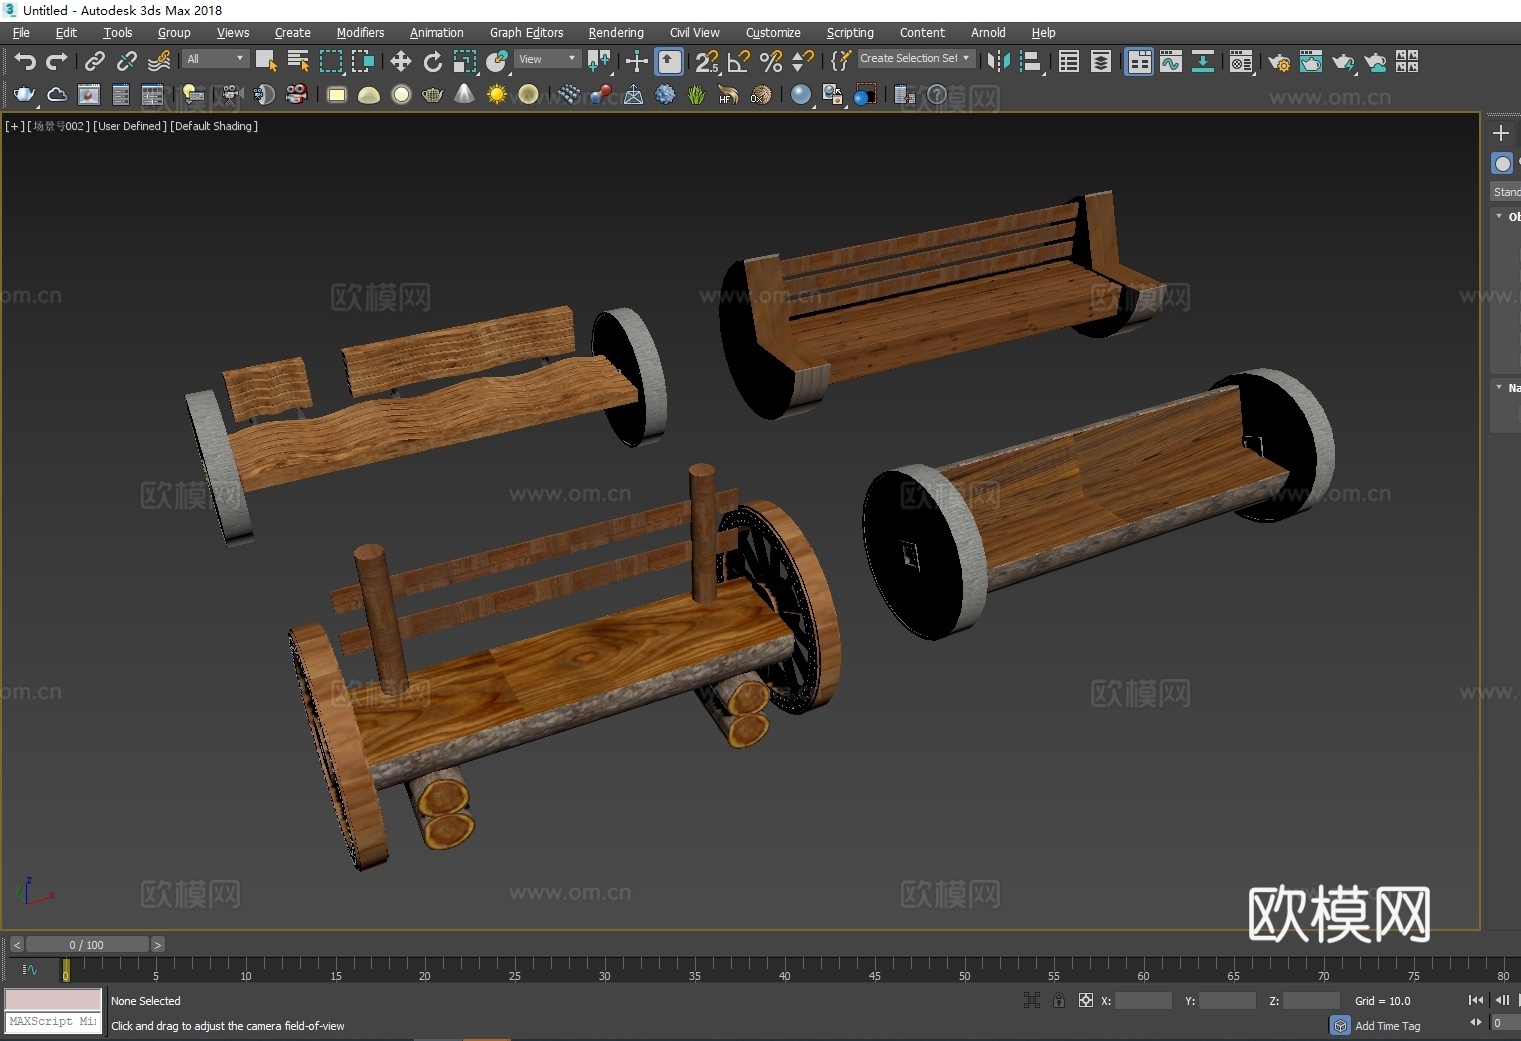Open Render Setup dialog
This screenshot has height=1041, width=1521.
[x=1279, y=62]
